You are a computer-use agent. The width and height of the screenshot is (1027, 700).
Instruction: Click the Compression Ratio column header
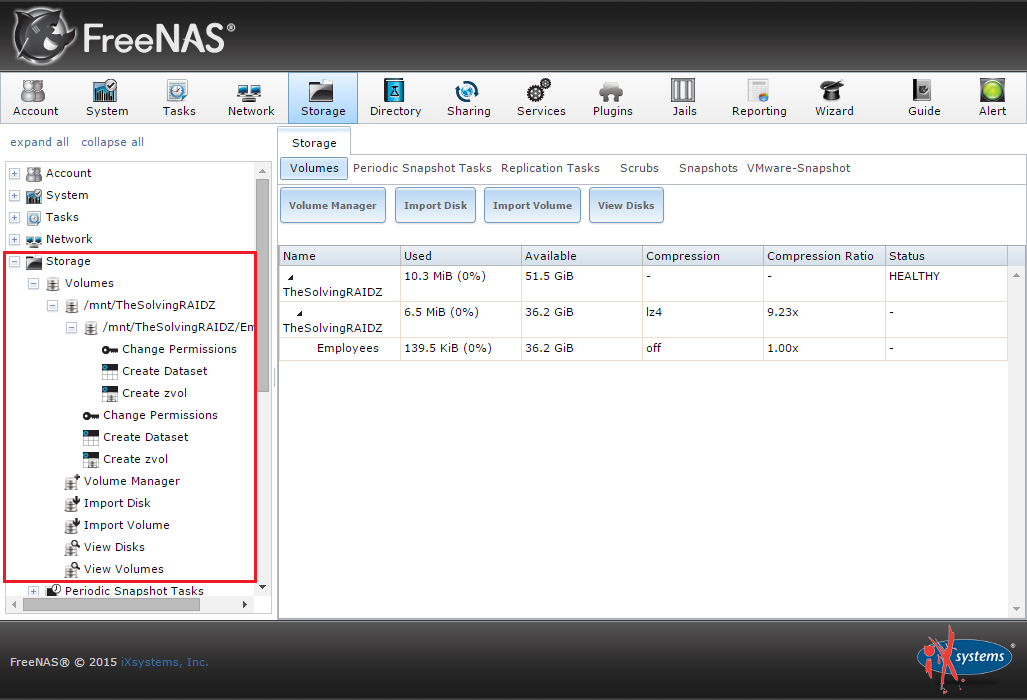tap(824, 256)
